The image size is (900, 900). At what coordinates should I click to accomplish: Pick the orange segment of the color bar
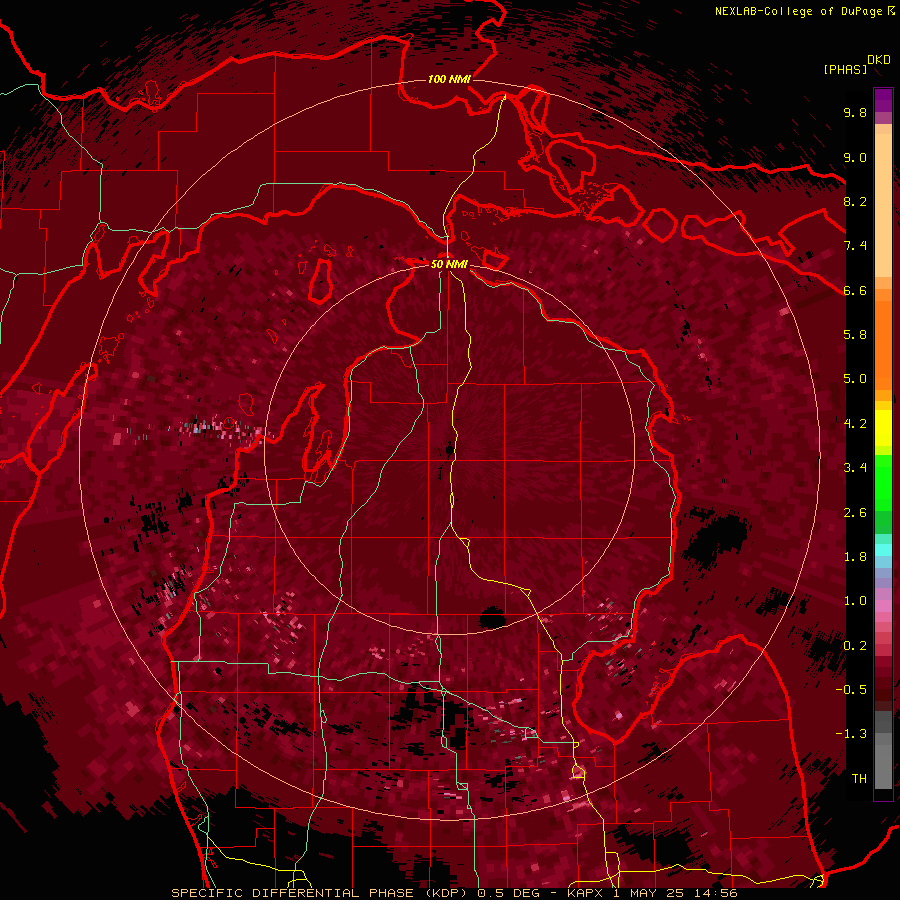tap(883, 344)
